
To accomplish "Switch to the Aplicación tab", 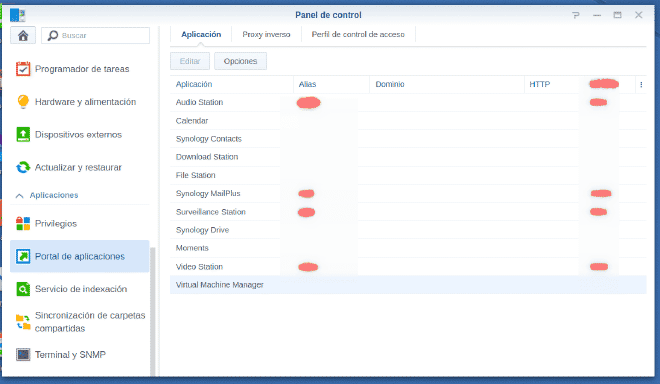I will 201,35.
